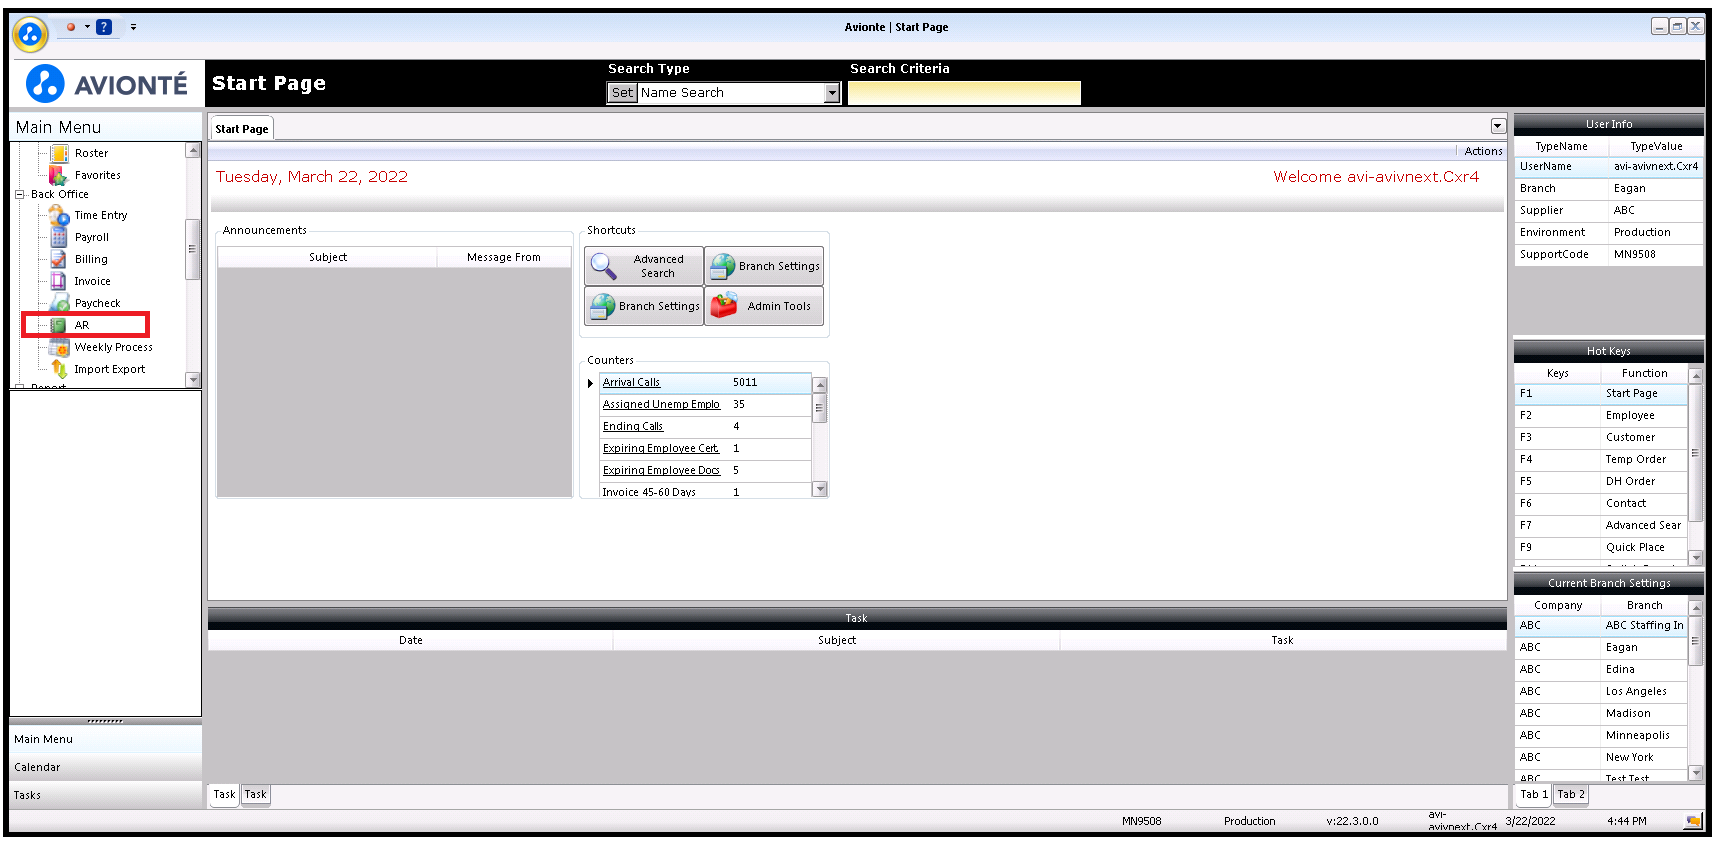
Task: Click the up arrow of the Counters scrollbar
Action: tap(820, 385)
